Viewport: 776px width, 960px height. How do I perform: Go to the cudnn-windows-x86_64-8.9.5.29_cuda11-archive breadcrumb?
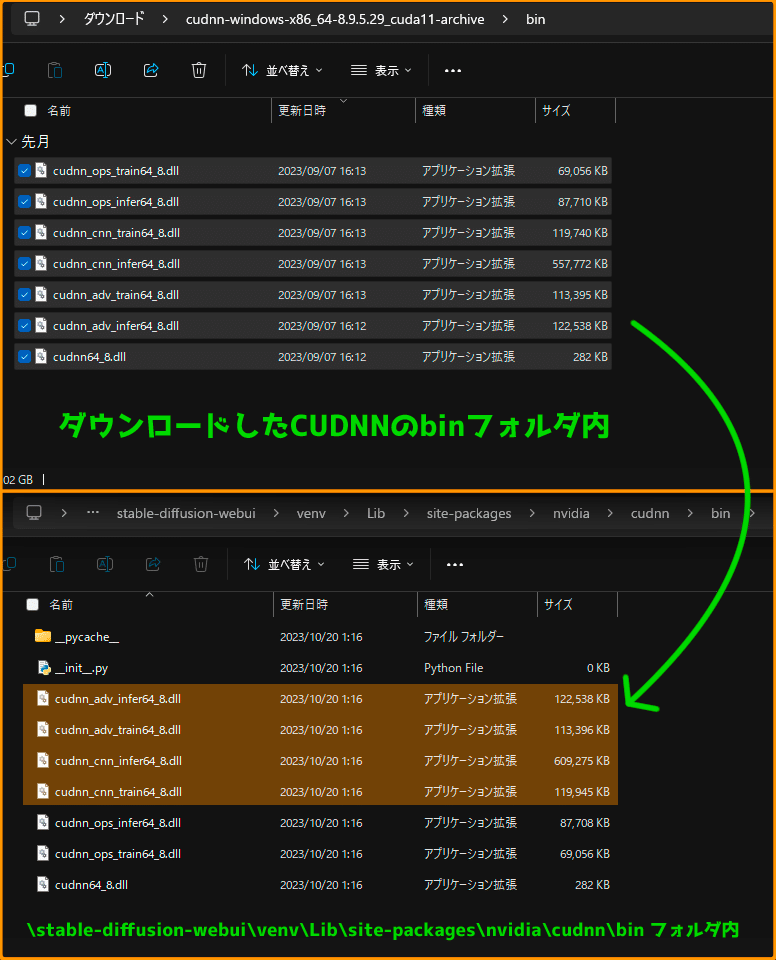click(335, 20)
